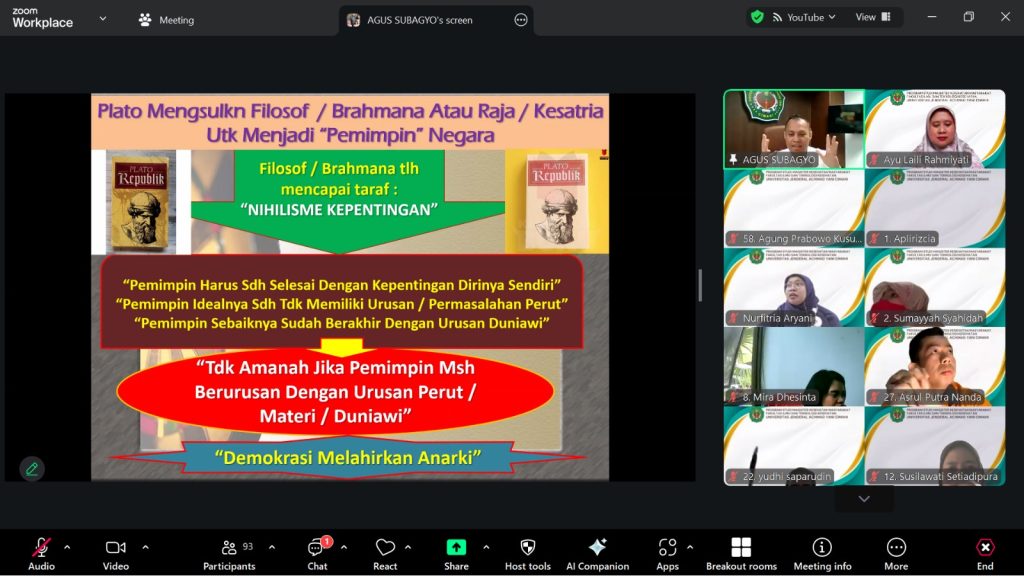Image resolution: width=1024 pixels, height=576 pixels.
Task: Open the View layout menu
Action: point(869,16)
